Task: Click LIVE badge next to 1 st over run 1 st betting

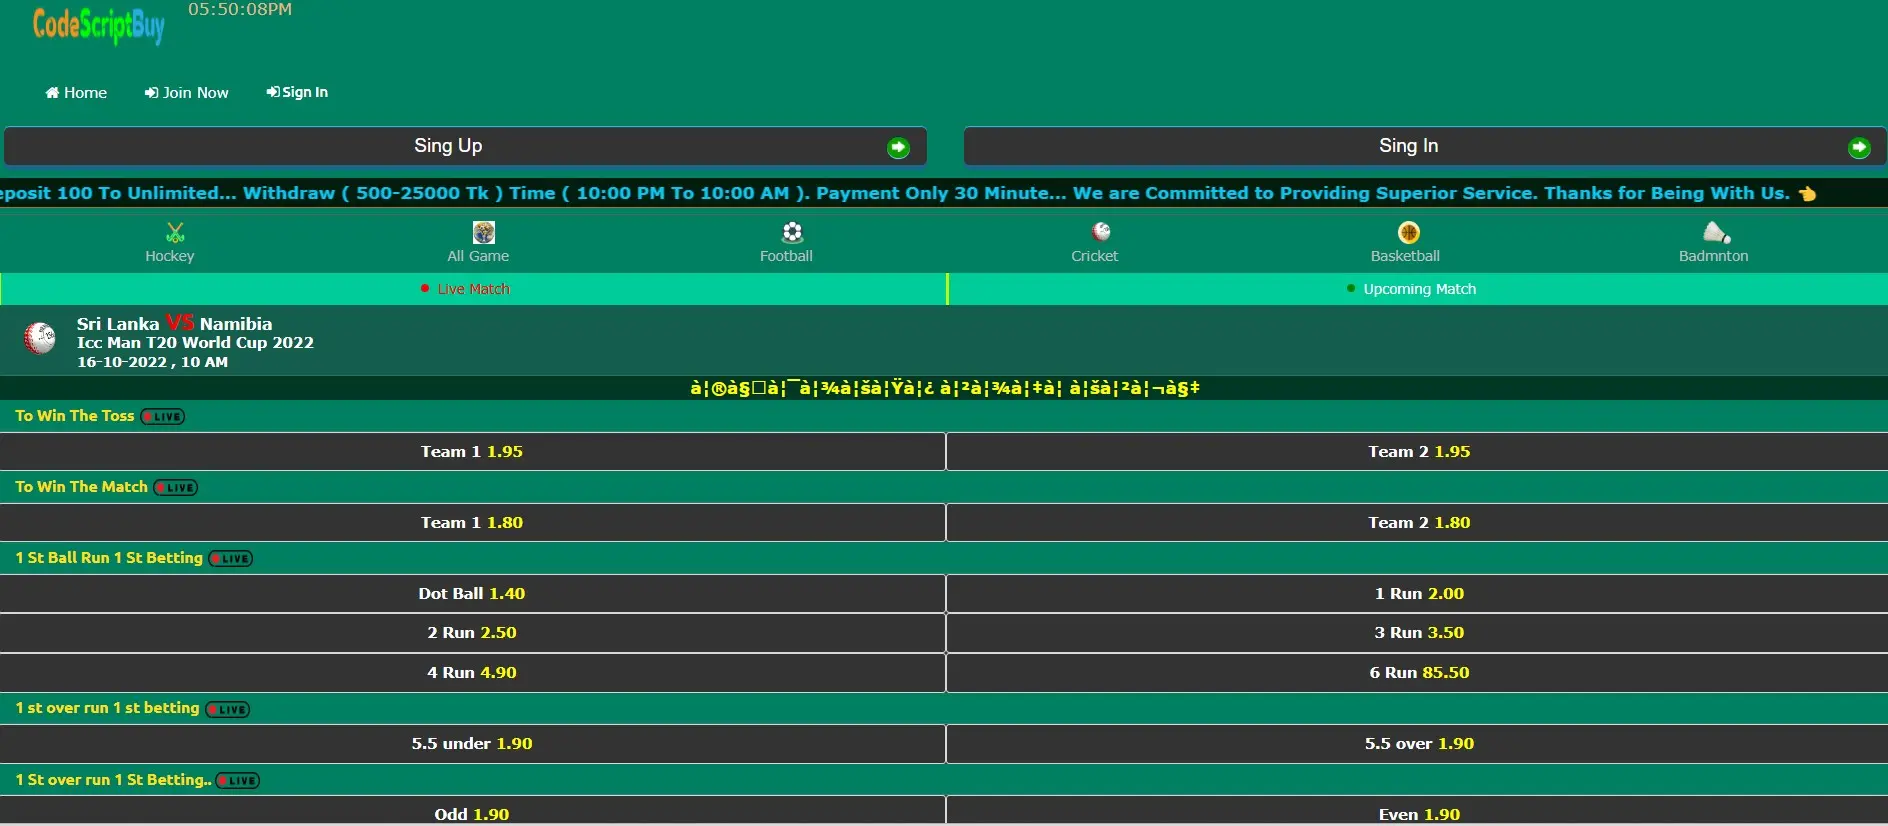Action: pos(228,710)
